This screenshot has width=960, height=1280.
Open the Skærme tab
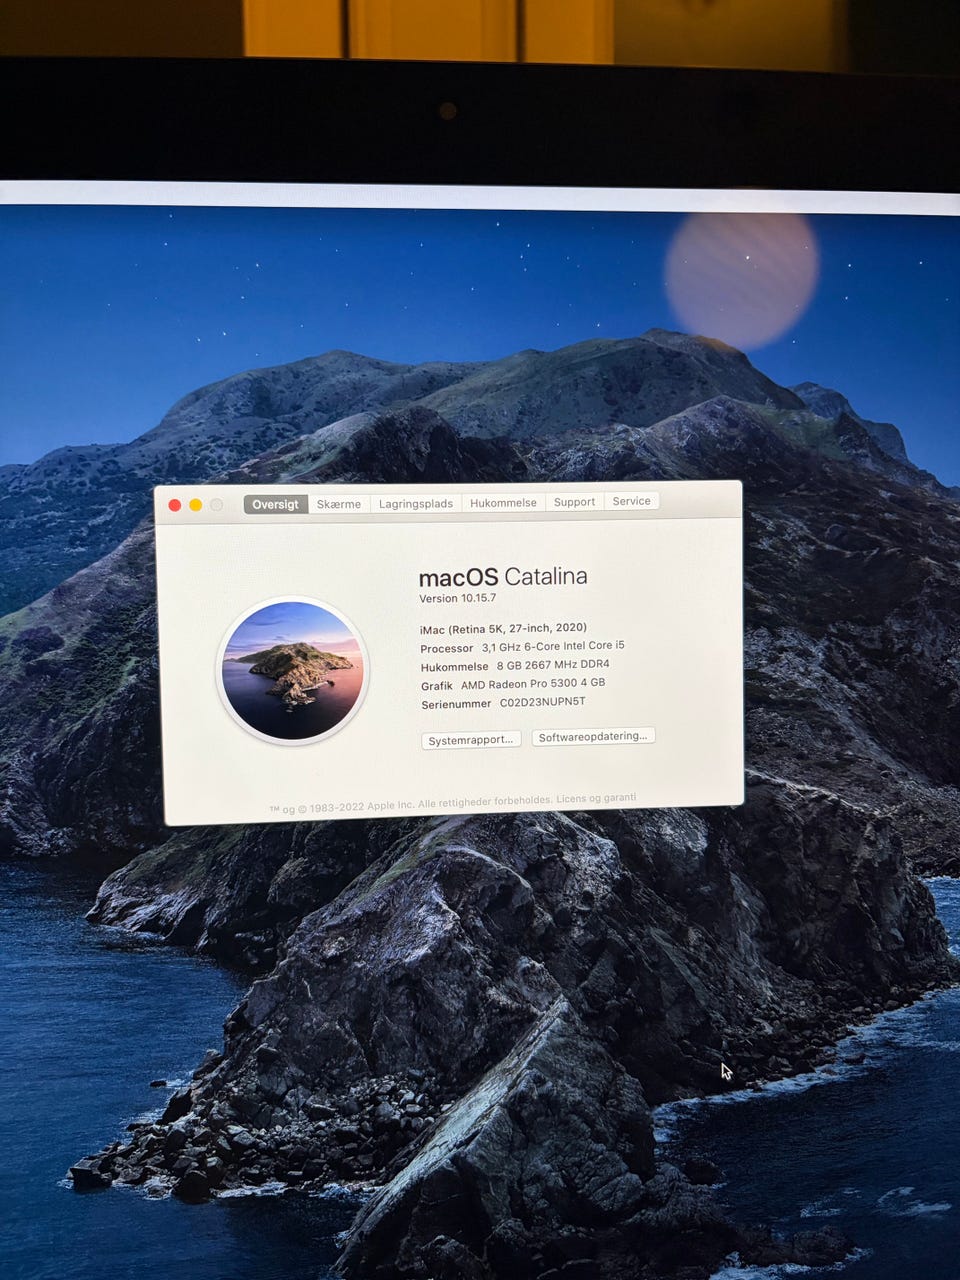(339, 504)
